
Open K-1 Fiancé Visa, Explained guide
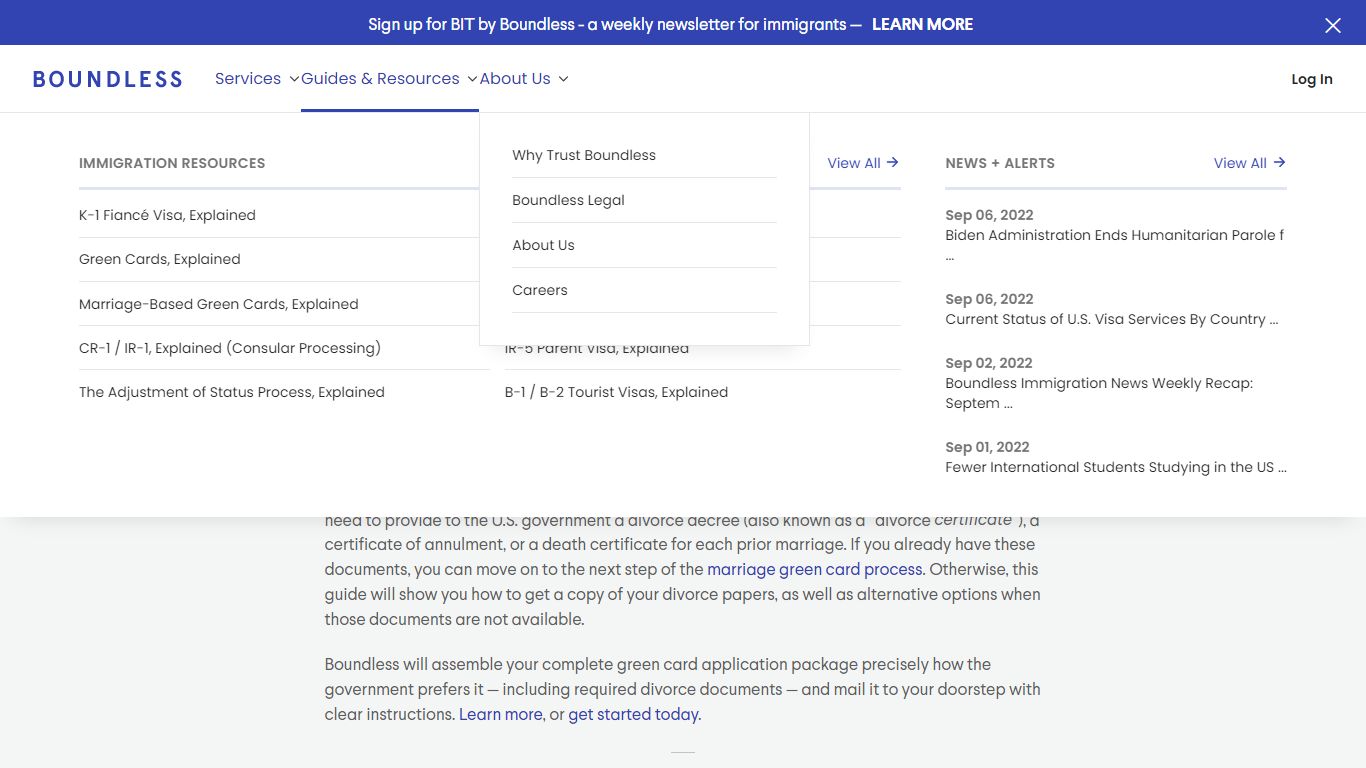(167, 215)
